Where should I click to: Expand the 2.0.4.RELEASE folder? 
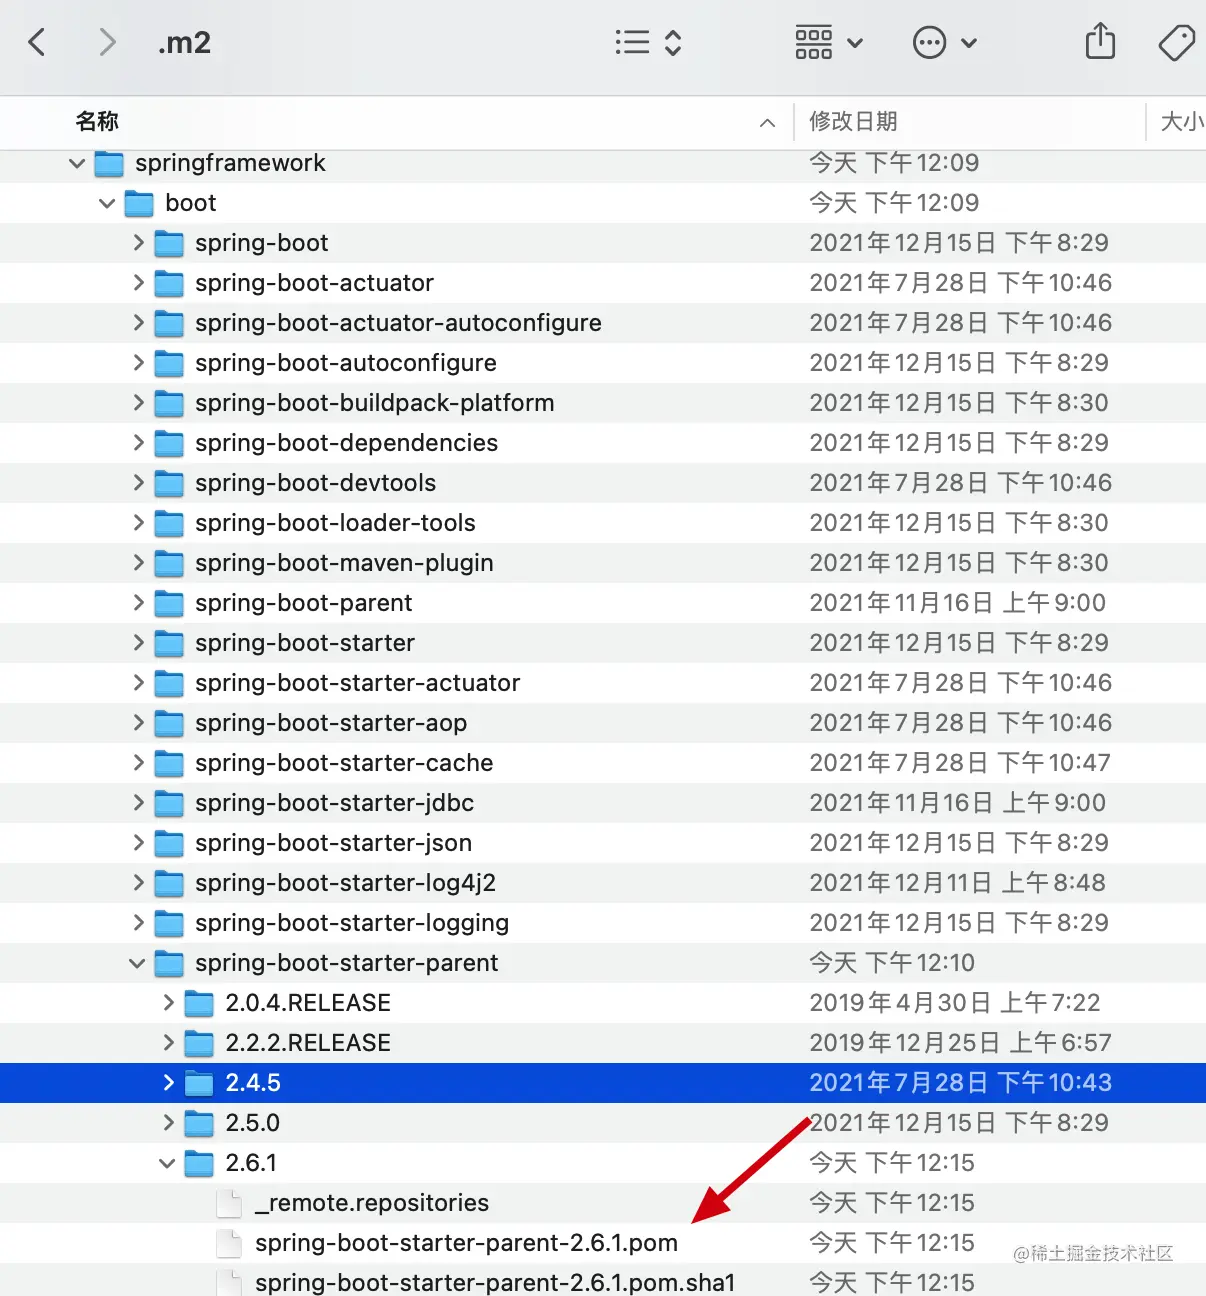pyautogui.click(x=168, y=1003)
